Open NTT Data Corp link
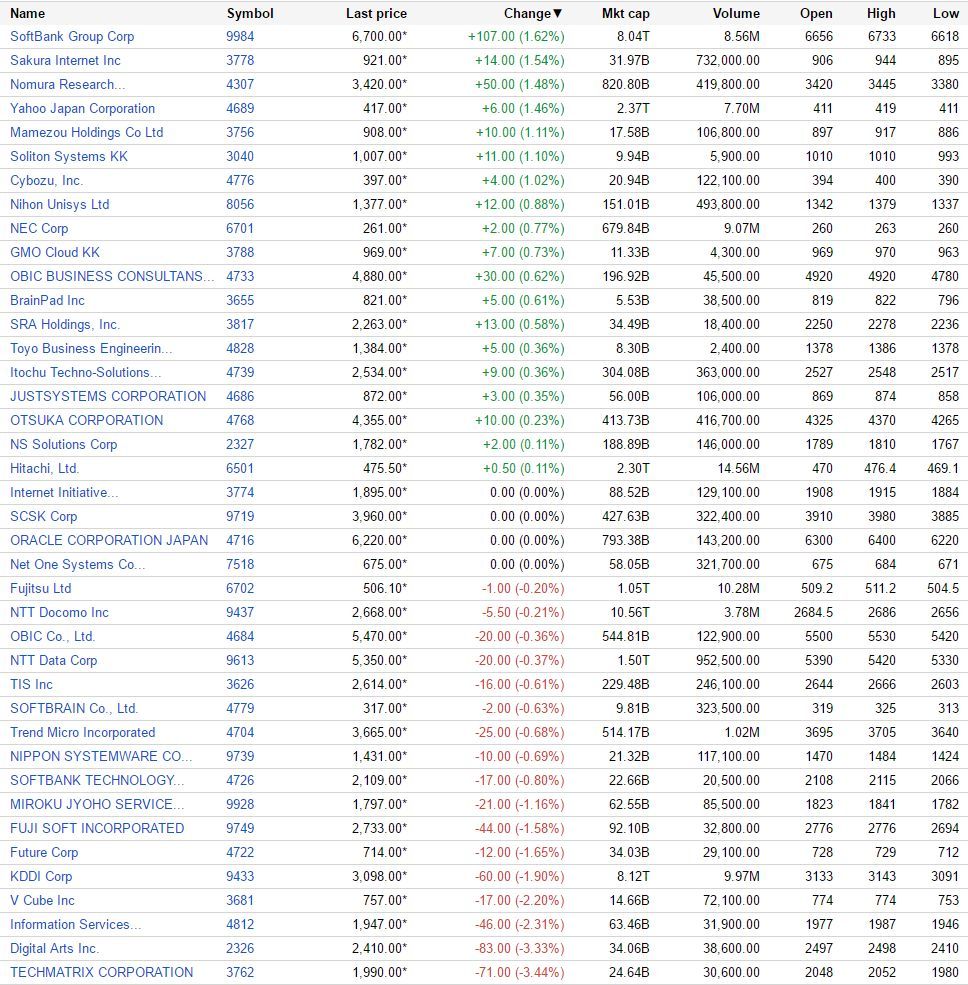The height and width of the screenshot is (985, 968). click(53, 660)
